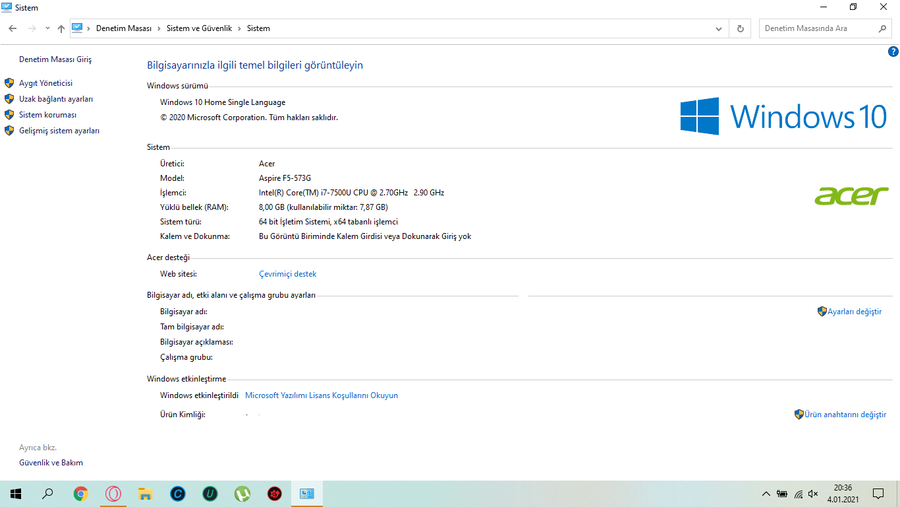900x507 pixels.
Task: Open Gelişmiş sistem ayarları
Action: (x=59, y=131)
